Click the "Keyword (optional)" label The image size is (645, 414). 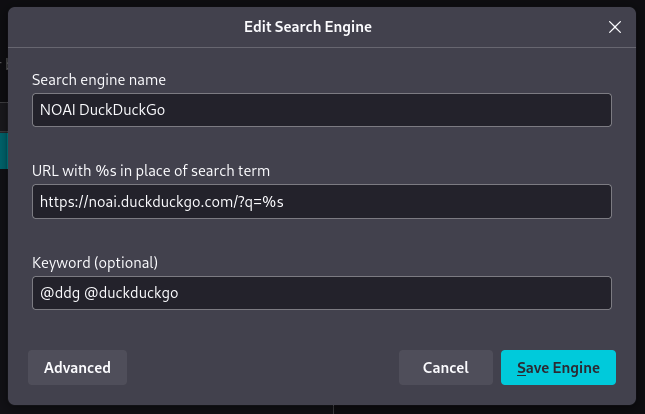pyautogui.click(x=95, y=262)
